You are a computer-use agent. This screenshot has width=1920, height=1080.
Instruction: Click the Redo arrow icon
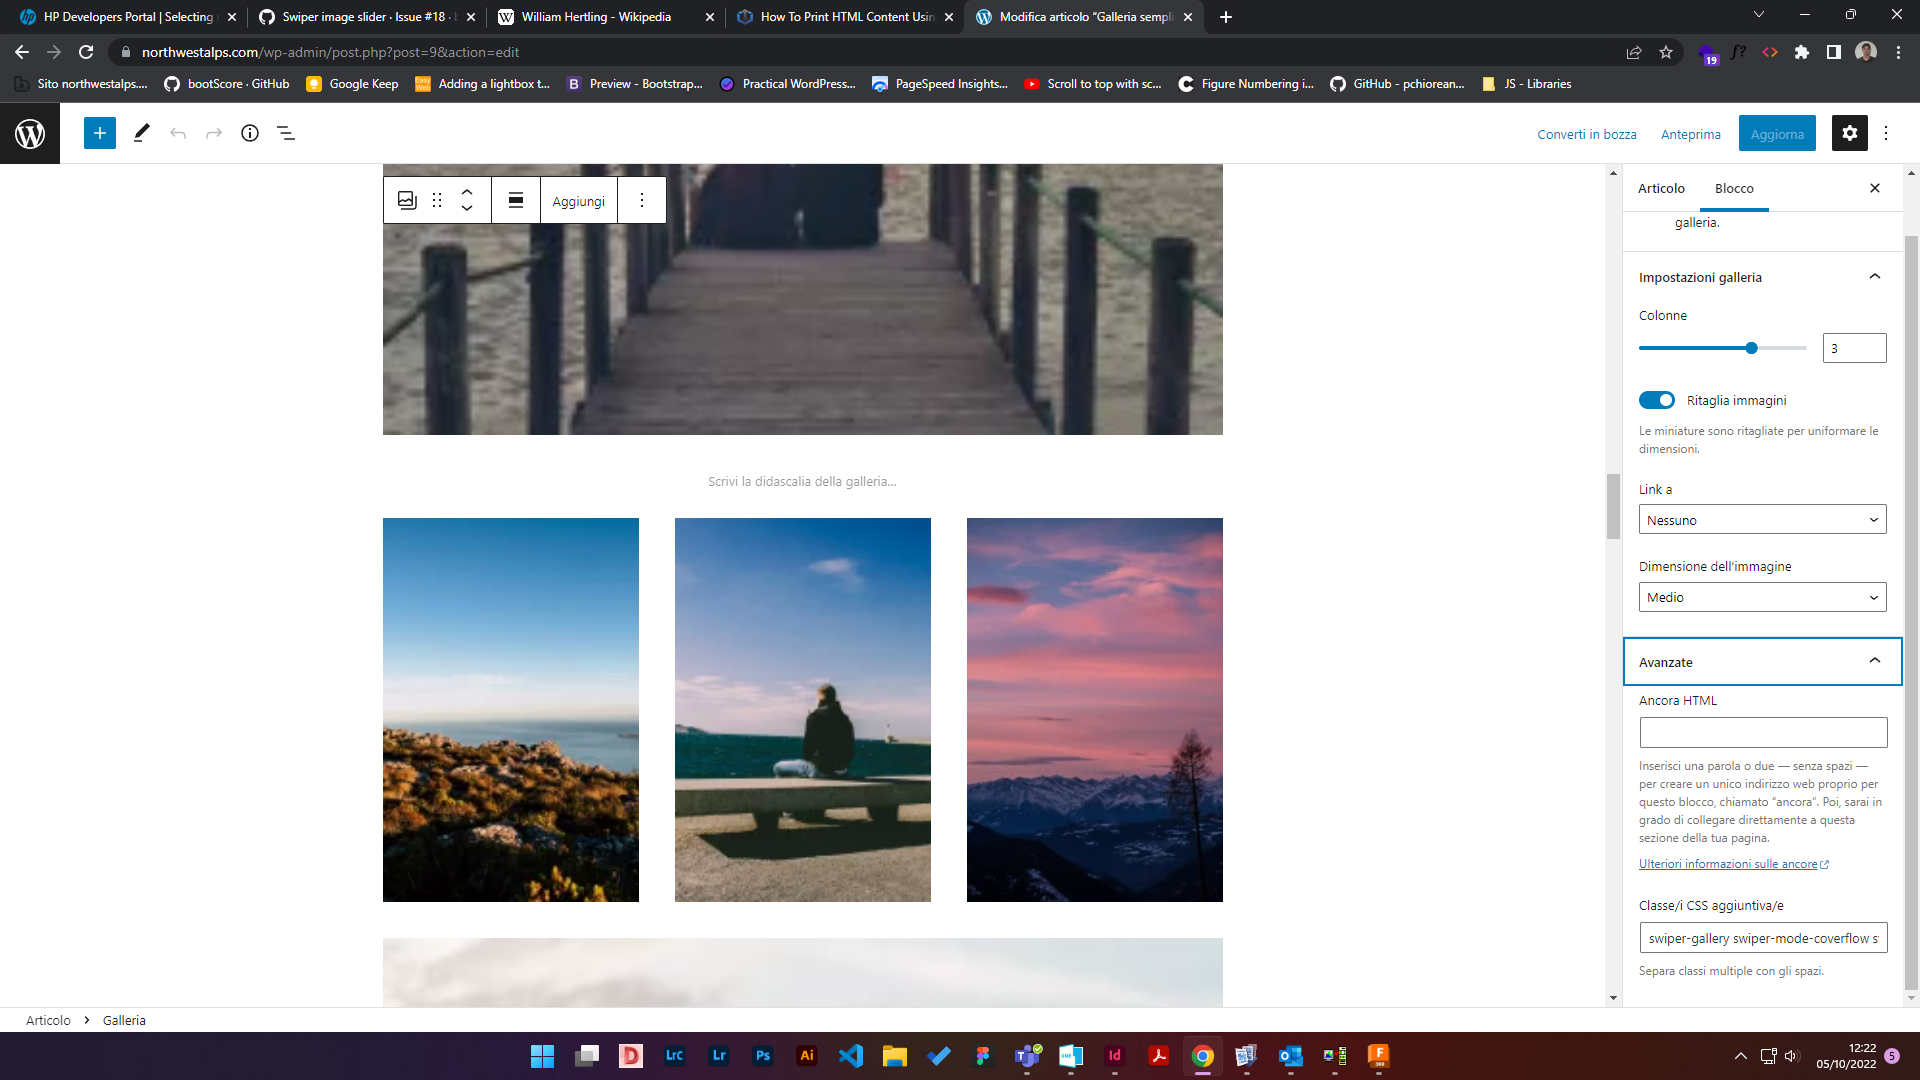click(214, 133)
